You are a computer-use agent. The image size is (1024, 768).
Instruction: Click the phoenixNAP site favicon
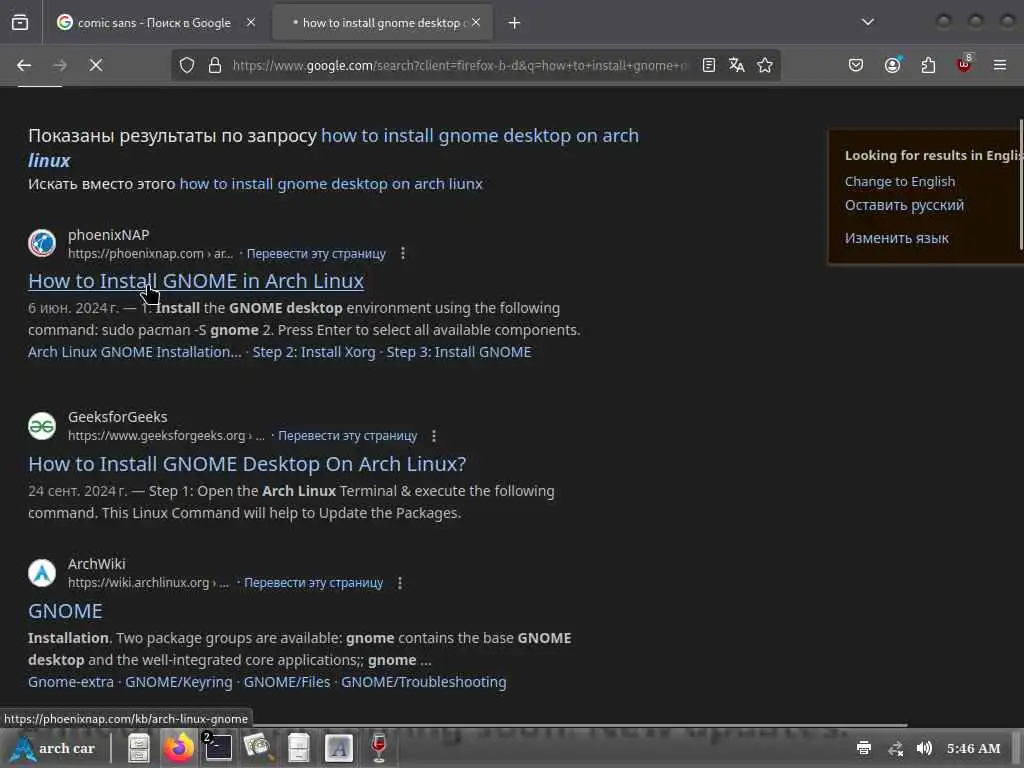pyautogui.click(x=42, y=244)
